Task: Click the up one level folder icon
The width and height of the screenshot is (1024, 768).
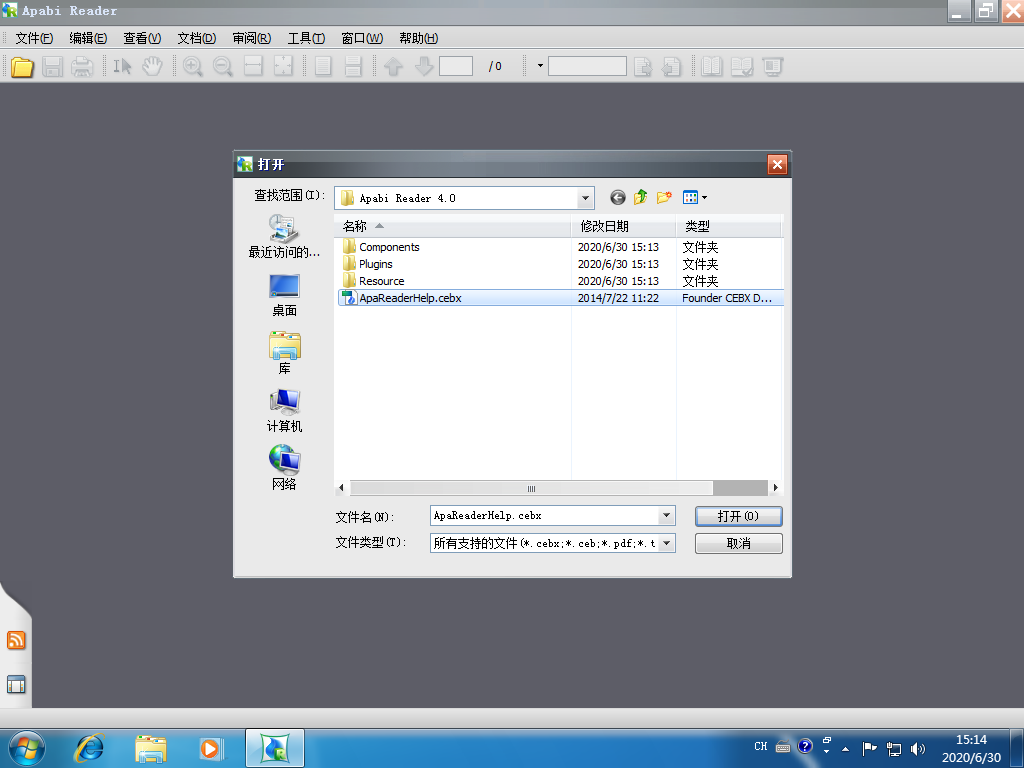Action: 641,197
